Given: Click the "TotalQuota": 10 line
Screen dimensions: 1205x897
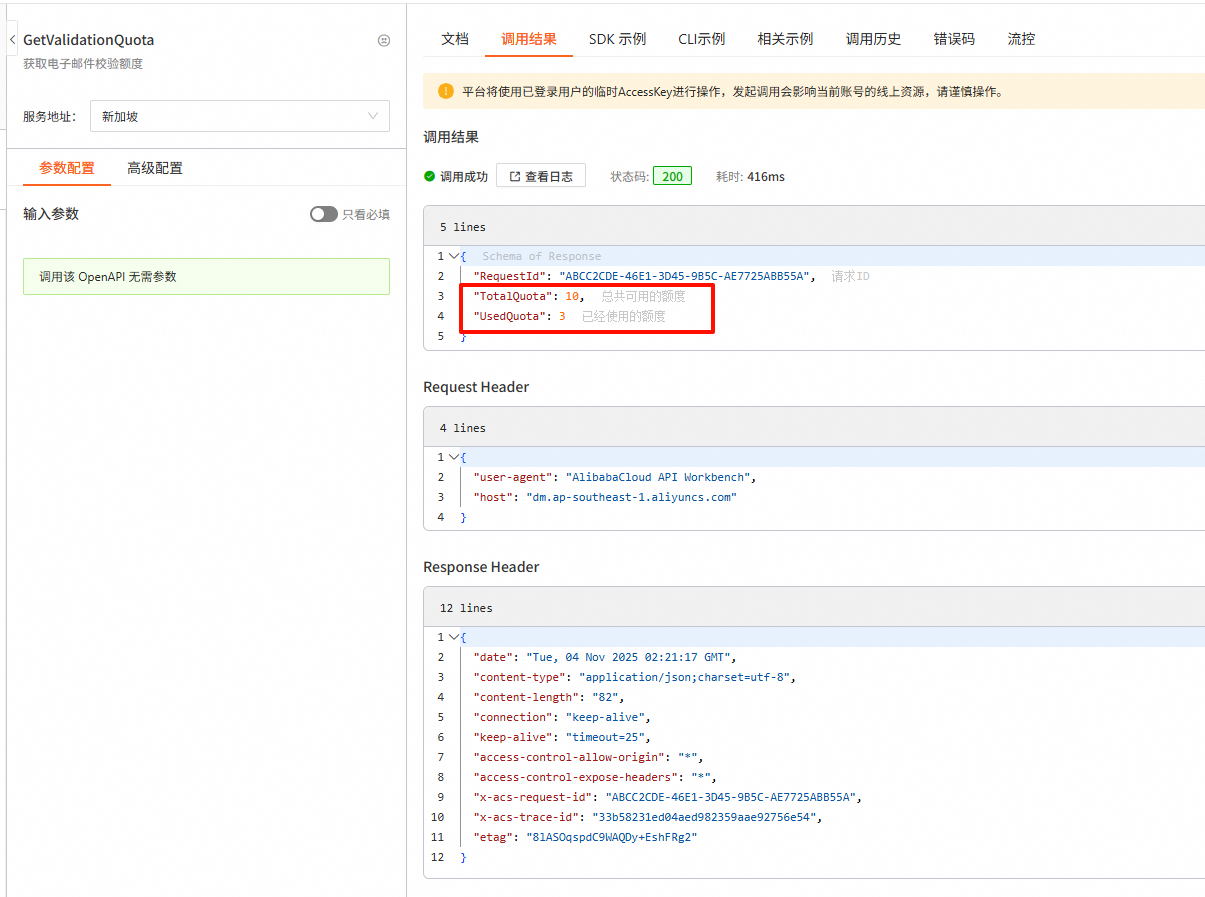Looking at the screenshot, I should tap(528, 296).
